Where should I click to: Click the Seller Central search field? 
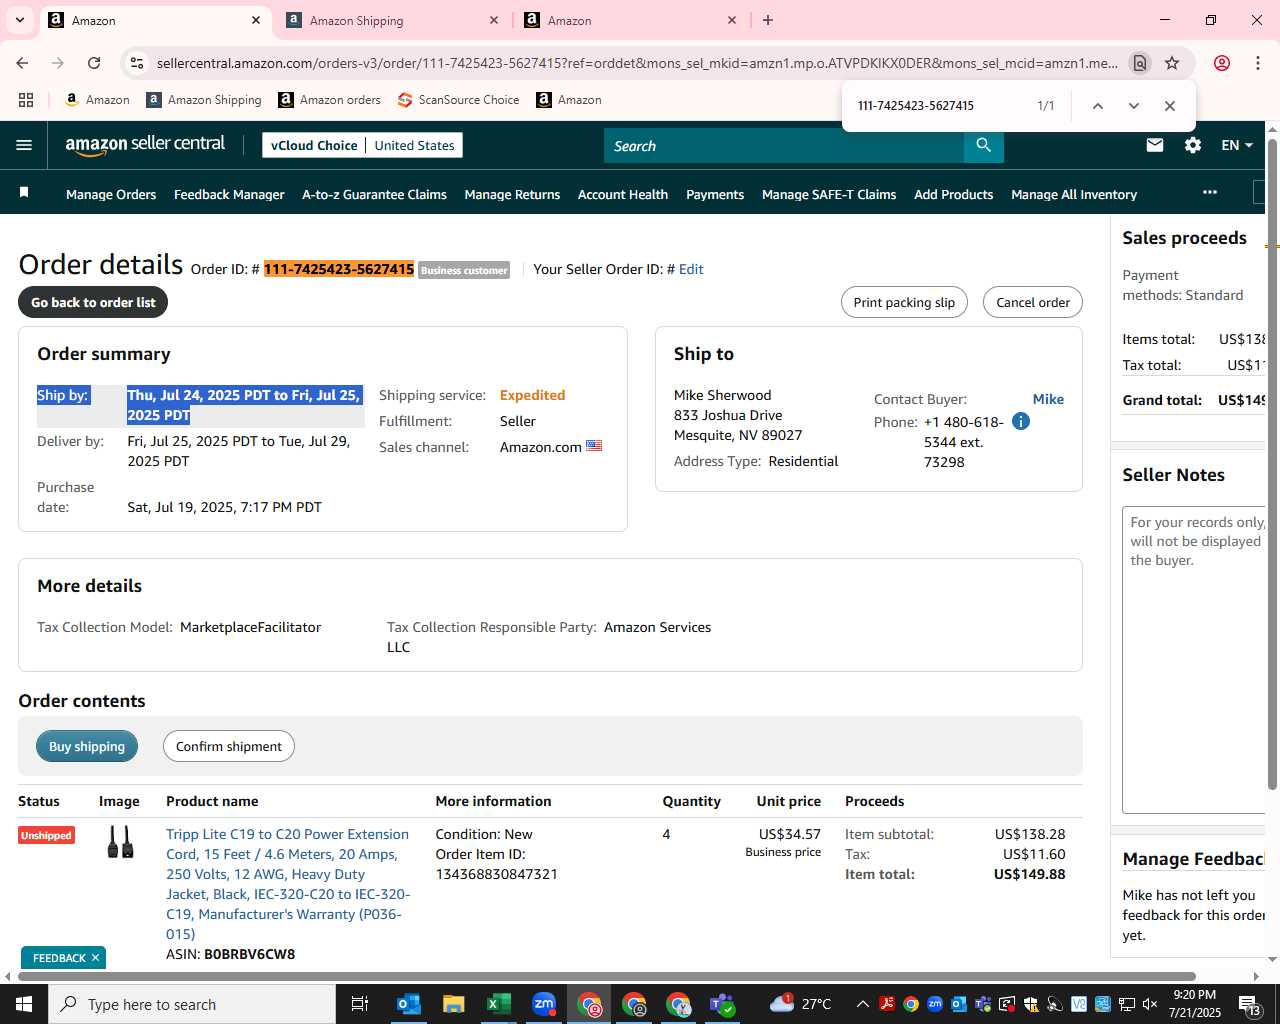(x=784, y=146)
